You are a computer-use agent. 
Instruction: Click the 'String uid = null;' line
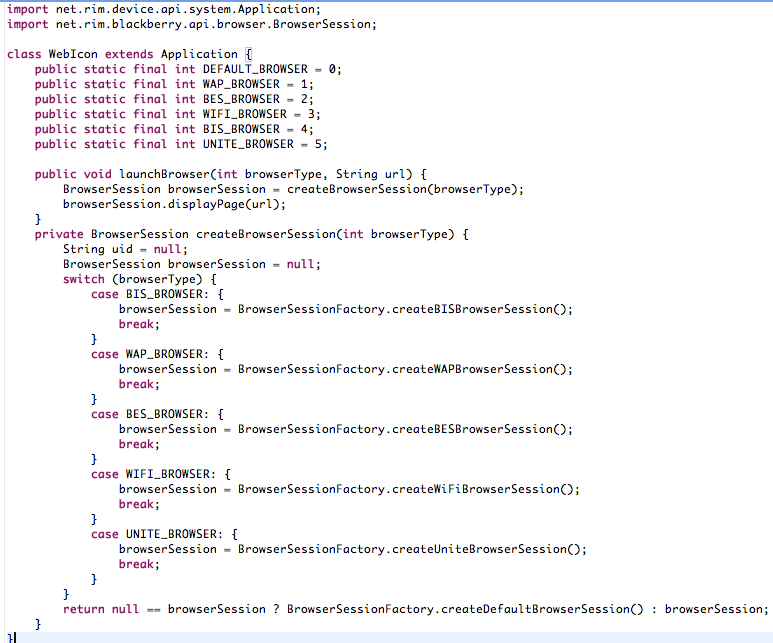point(125,249)
